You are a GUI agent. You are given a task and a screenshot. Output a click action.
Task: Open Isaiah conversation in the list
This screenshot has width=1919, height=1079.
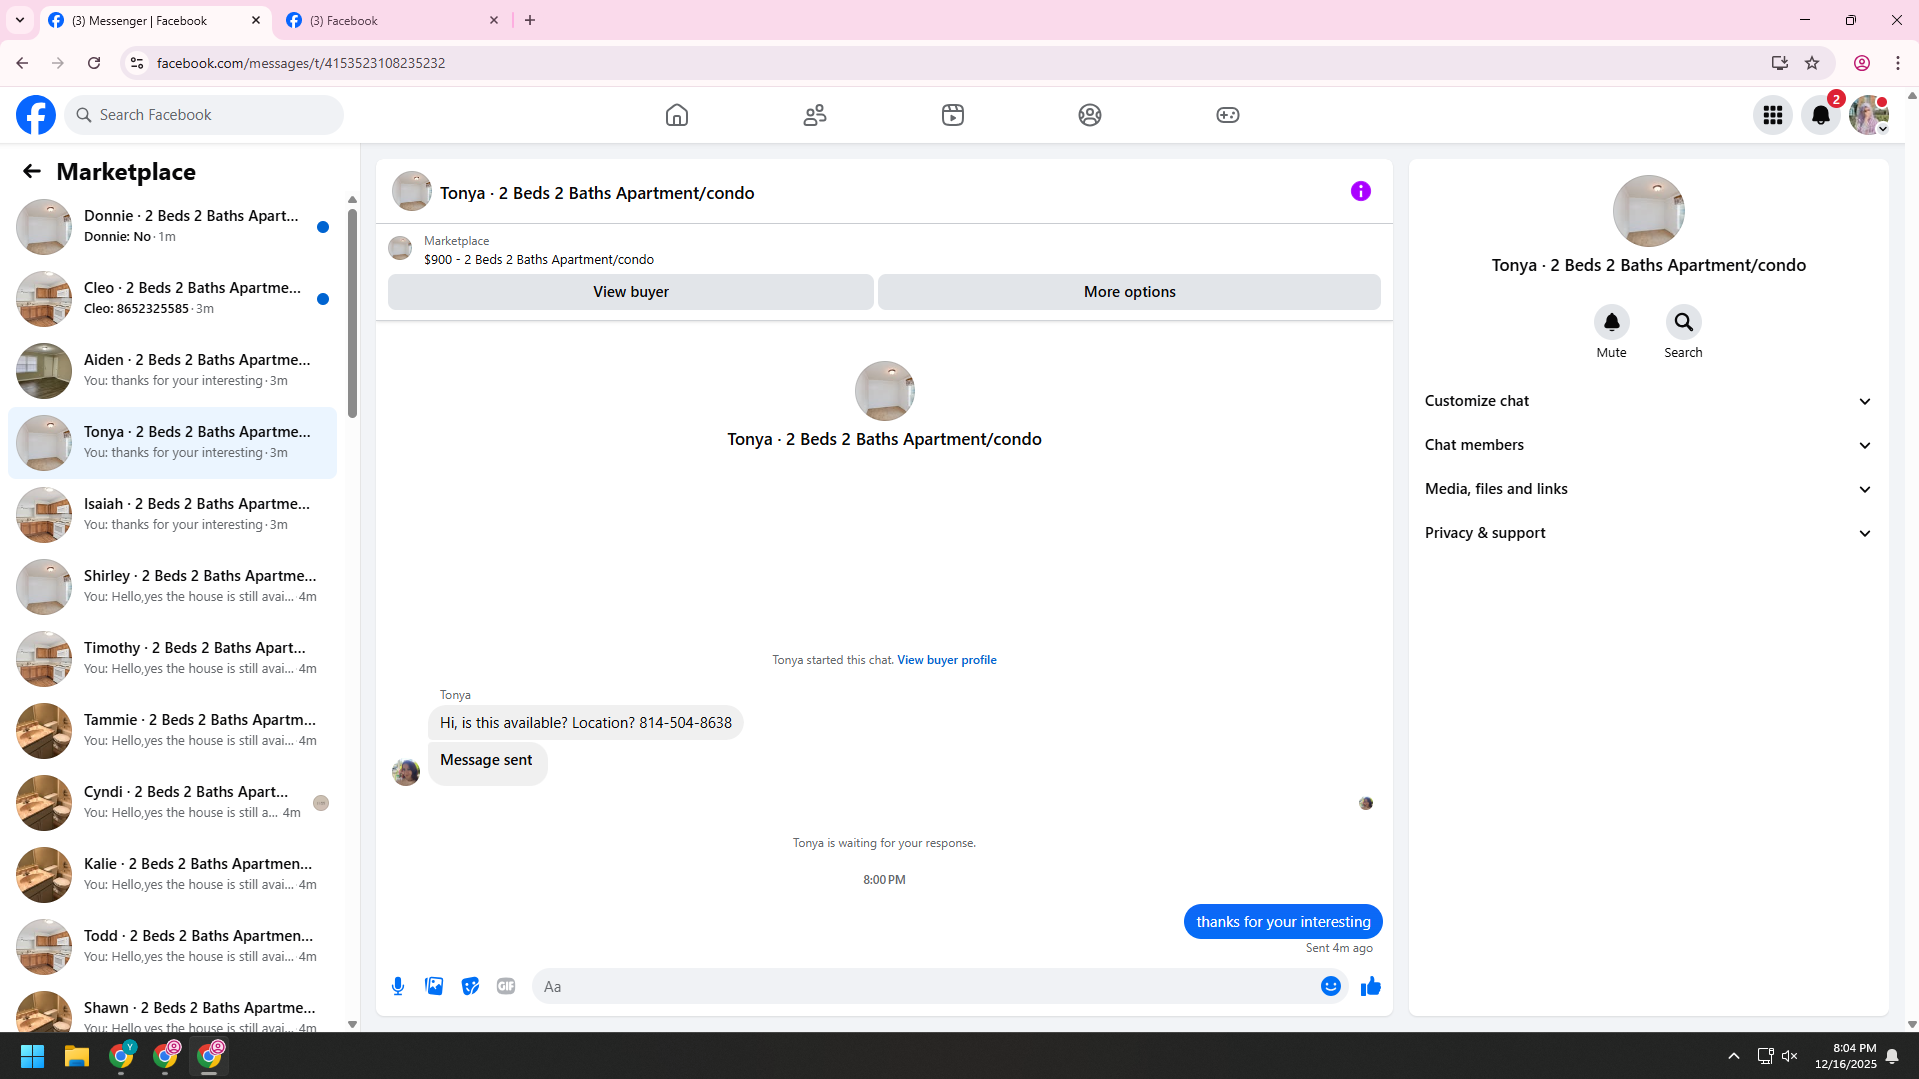(172, 515)
